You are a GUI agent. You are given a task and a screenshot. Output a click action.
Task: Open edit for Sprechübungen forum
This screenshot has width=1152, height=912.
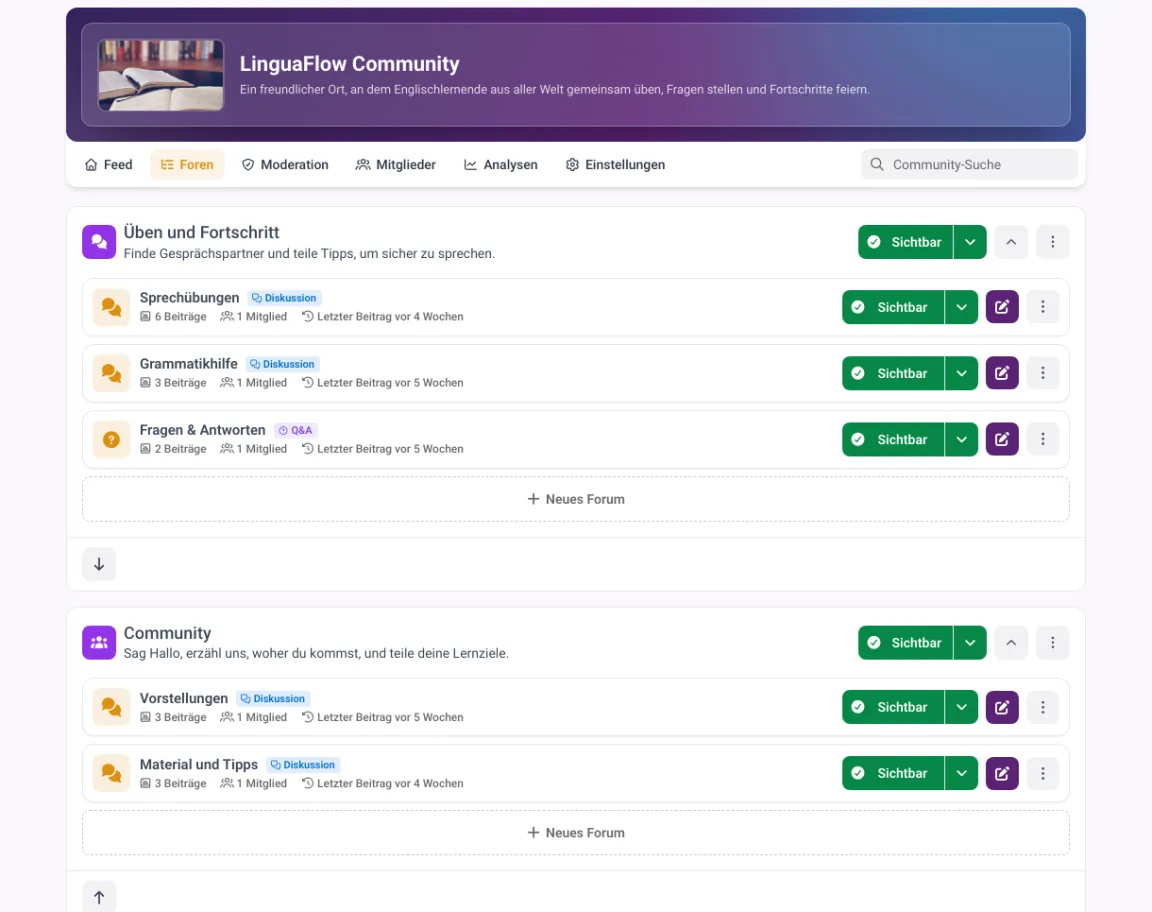1001,307
